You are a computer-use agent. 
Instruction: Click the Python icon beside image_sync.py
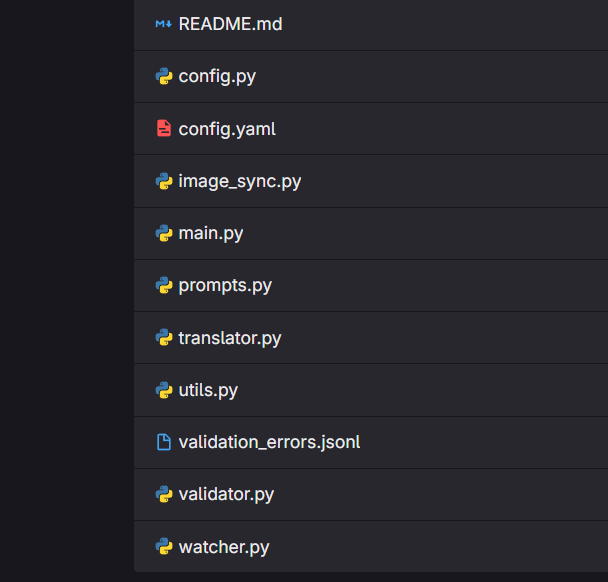tap(164, 181)
